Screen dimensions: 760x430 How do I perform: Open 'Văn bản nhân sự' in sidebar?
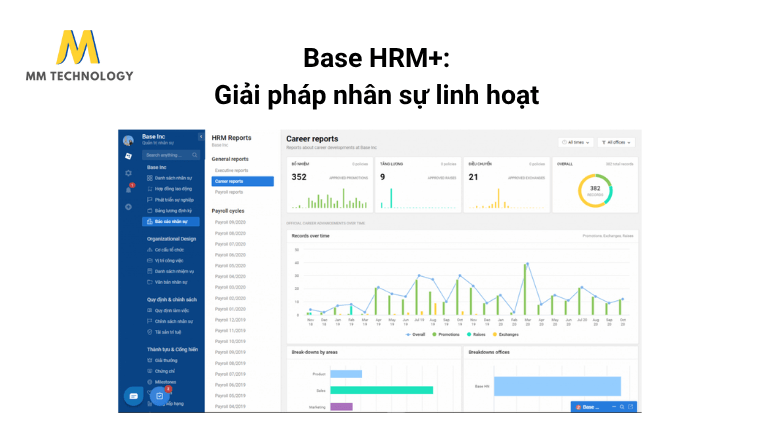[x=171, y=282]
